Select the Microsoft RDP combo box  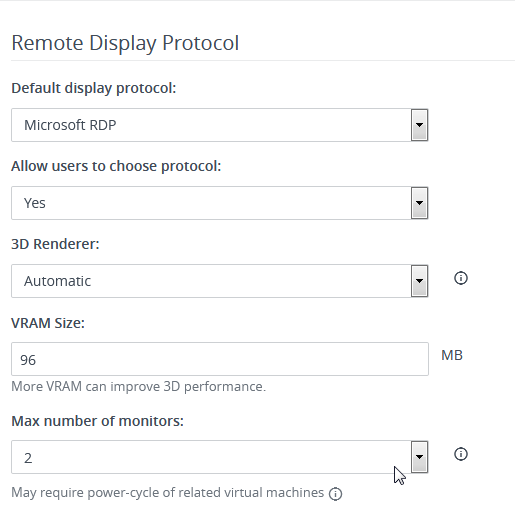pyautogui.click(x=220, y=125)
